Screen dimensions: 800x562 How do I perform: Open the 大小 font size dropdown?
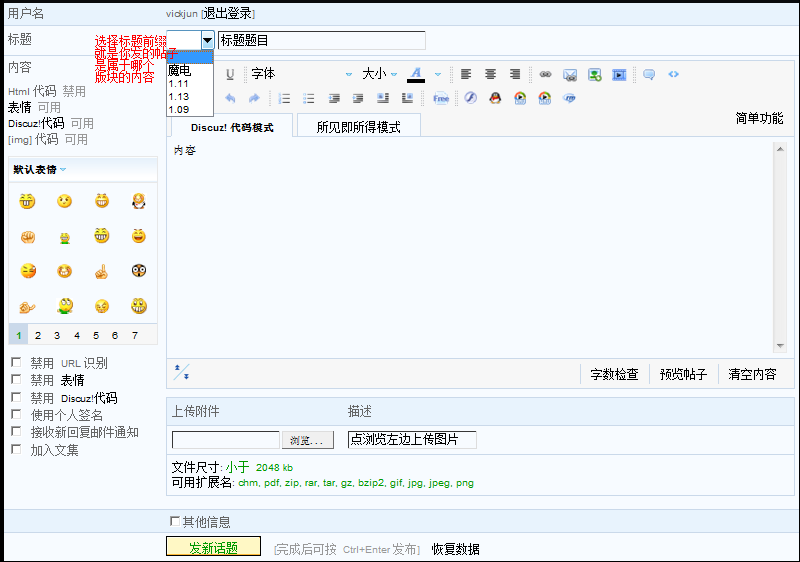click(379, 74)
